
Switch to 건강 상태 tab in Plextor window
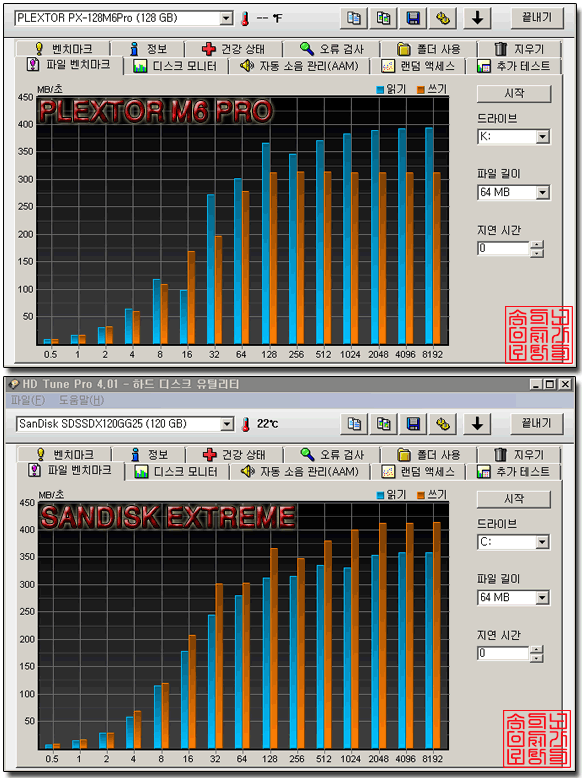[x=234, y=49]
